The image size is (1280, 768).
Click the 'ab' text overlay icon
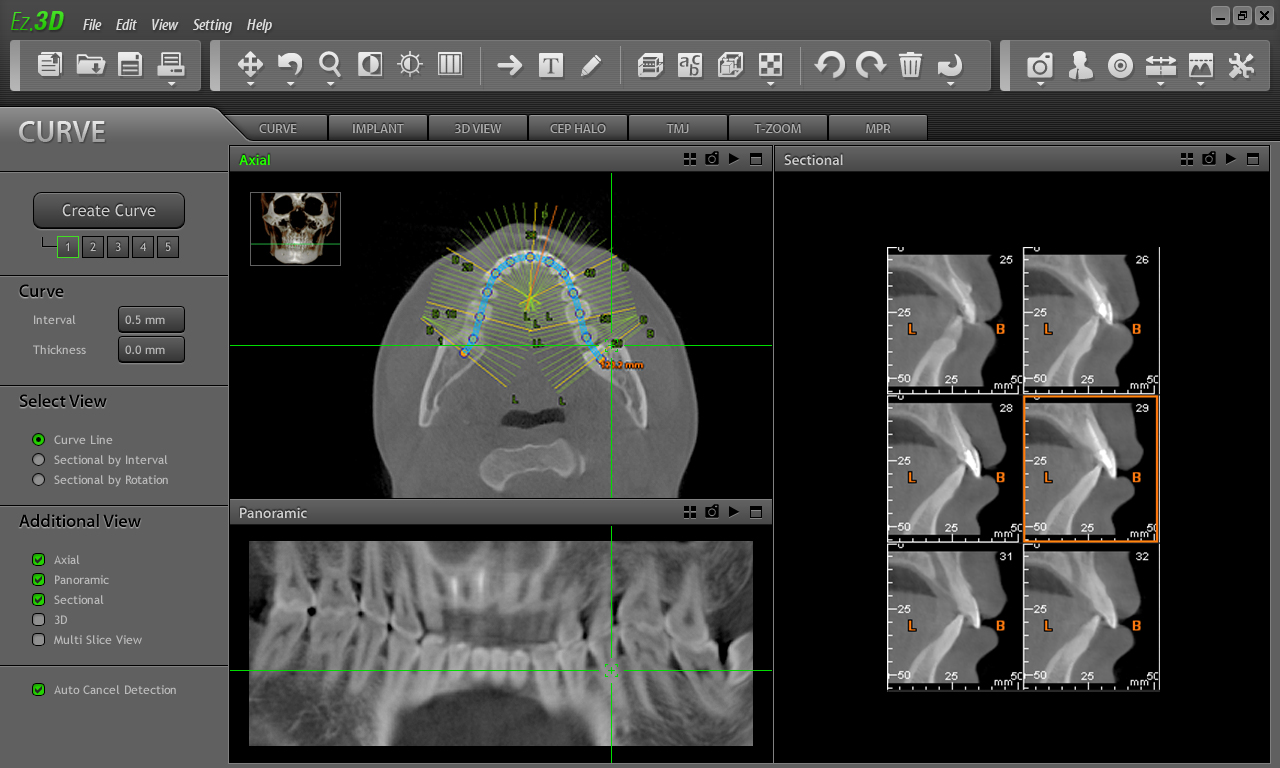(x=690, y=65)
